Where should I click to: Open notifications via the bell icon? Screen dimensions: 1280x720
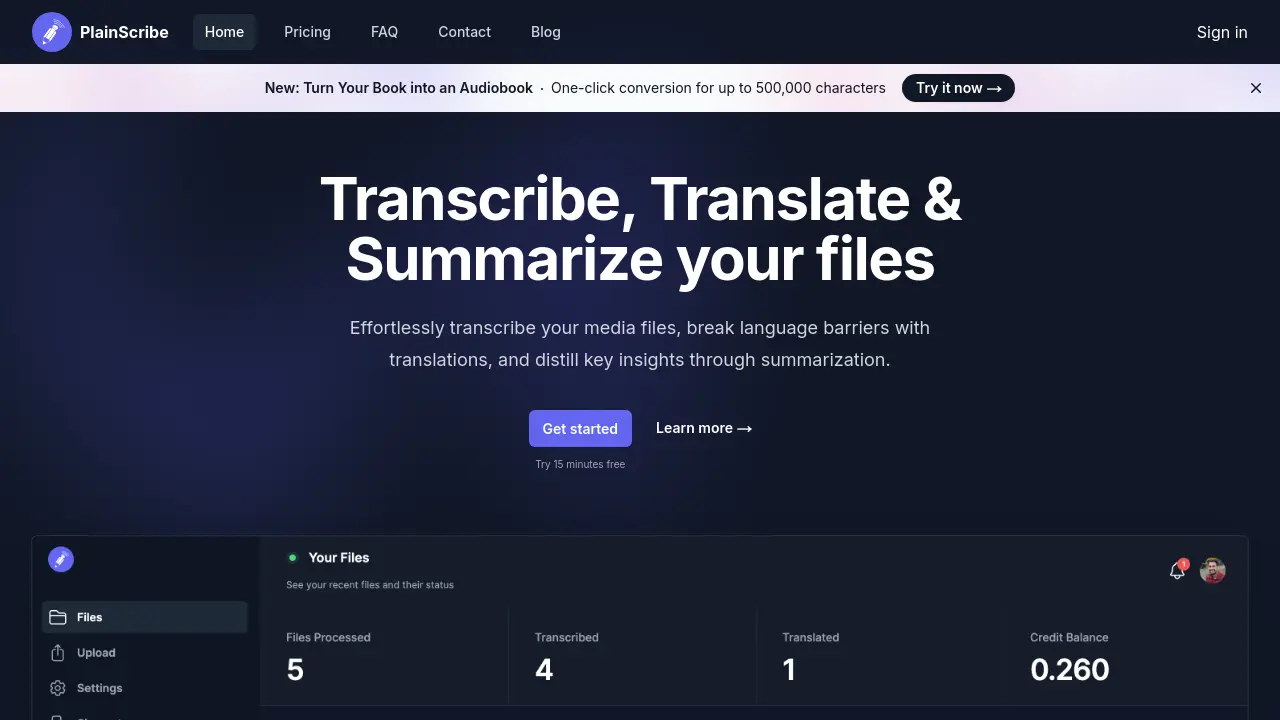pos(1177,571)
